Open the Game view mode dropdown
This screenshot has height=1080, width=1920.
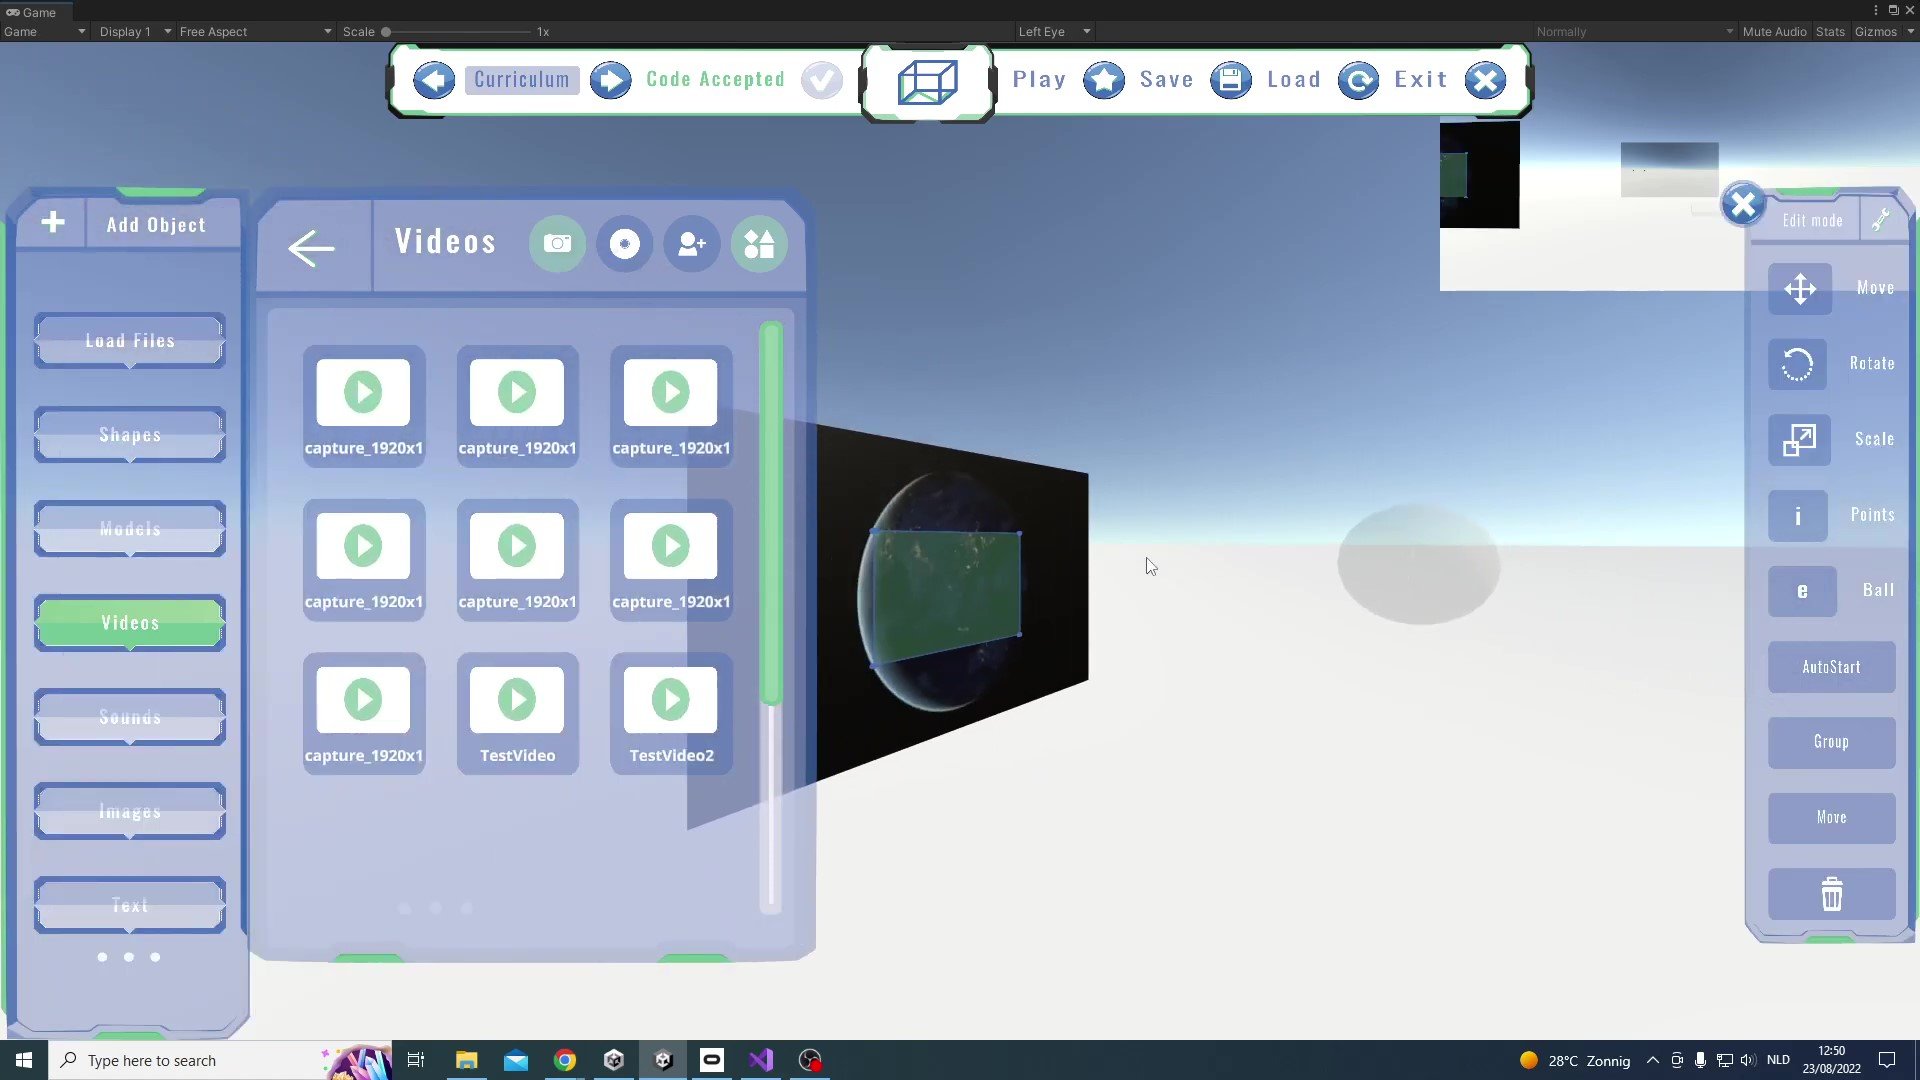pyautogui.click(x=45, y=32)
